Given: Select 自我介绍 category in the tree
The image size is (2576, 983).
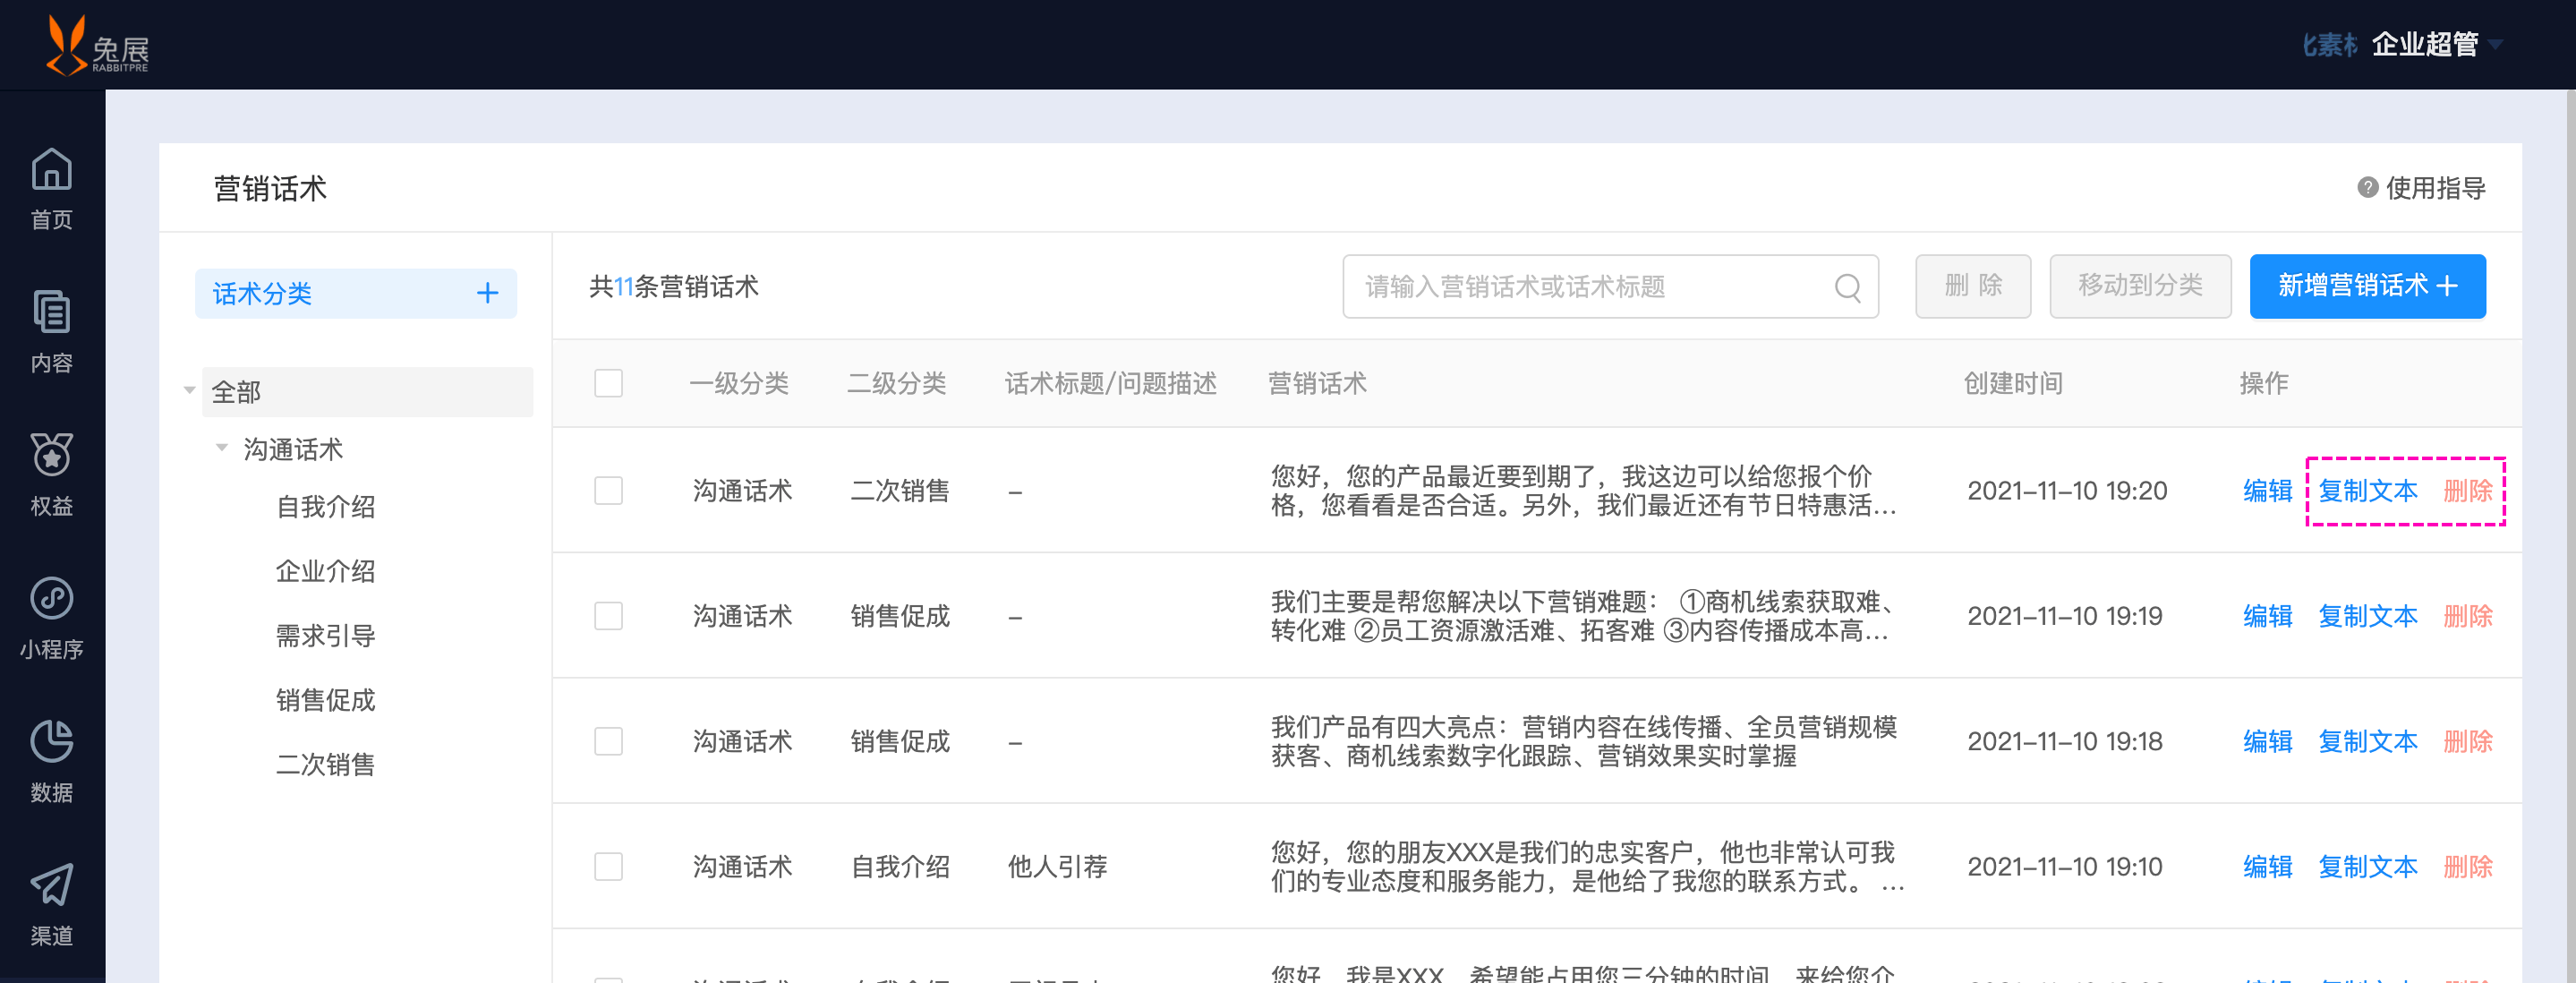Looking at the screenshot, I should tap(325, 507).
